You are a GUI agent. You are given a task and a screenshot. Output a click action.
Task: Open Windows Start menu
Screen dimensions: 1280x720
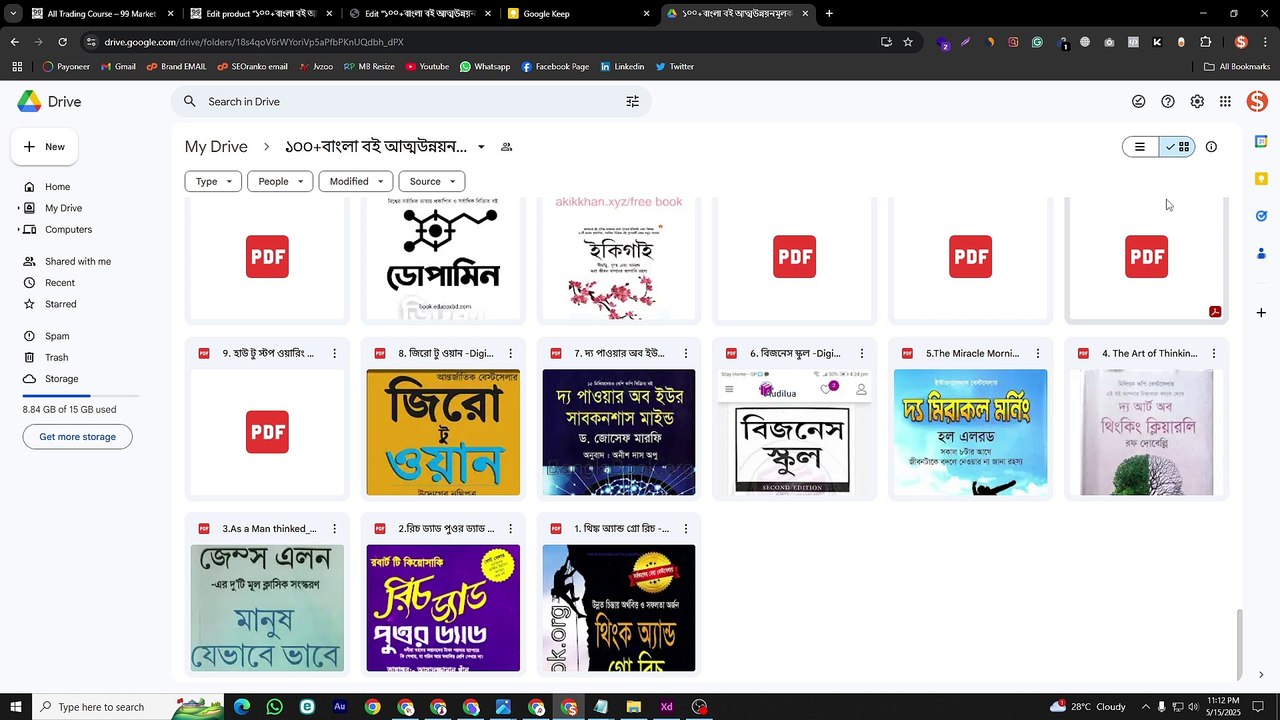[16, 707]
